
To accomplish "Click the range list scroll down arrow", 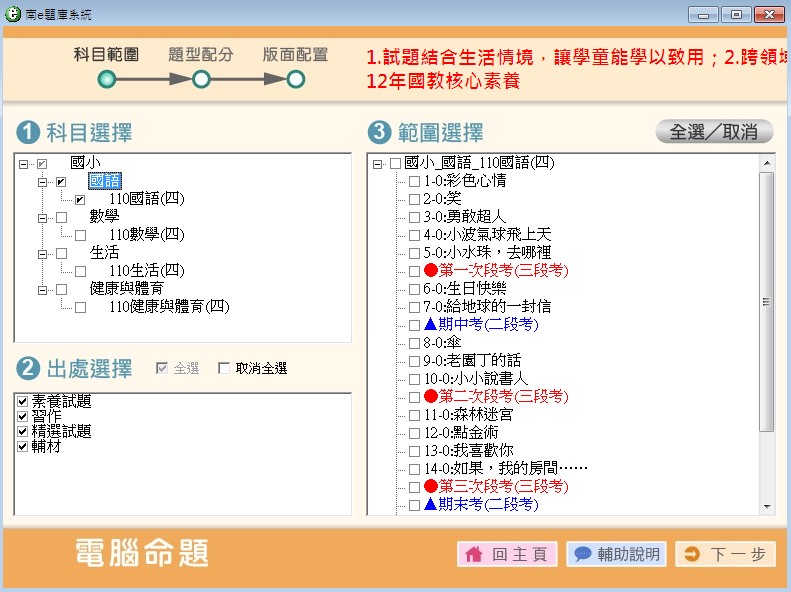I will 767,506.
